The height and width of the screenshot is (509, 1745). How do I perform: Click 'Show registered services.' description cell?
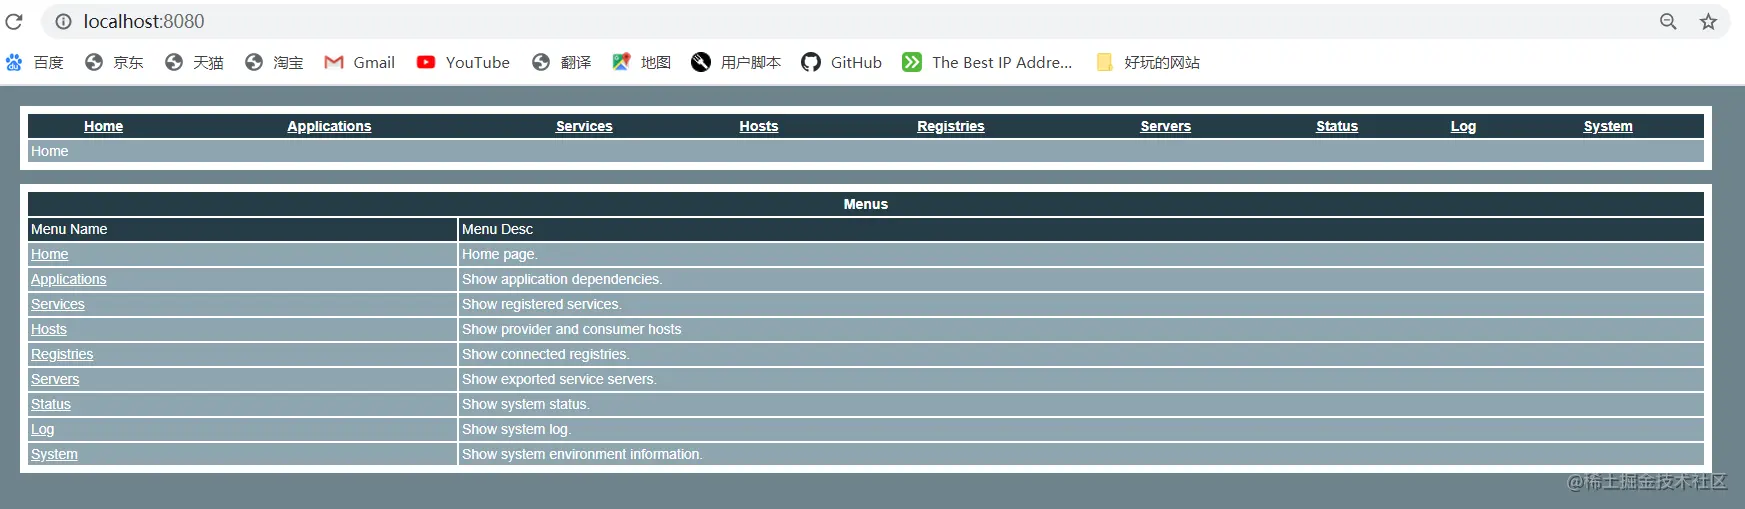1081,304
